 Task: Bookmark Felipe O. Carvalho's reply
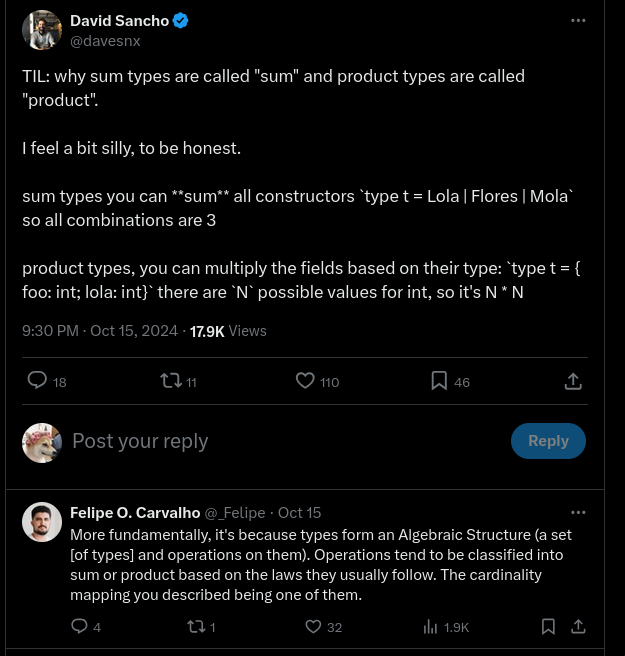point(548,626)
